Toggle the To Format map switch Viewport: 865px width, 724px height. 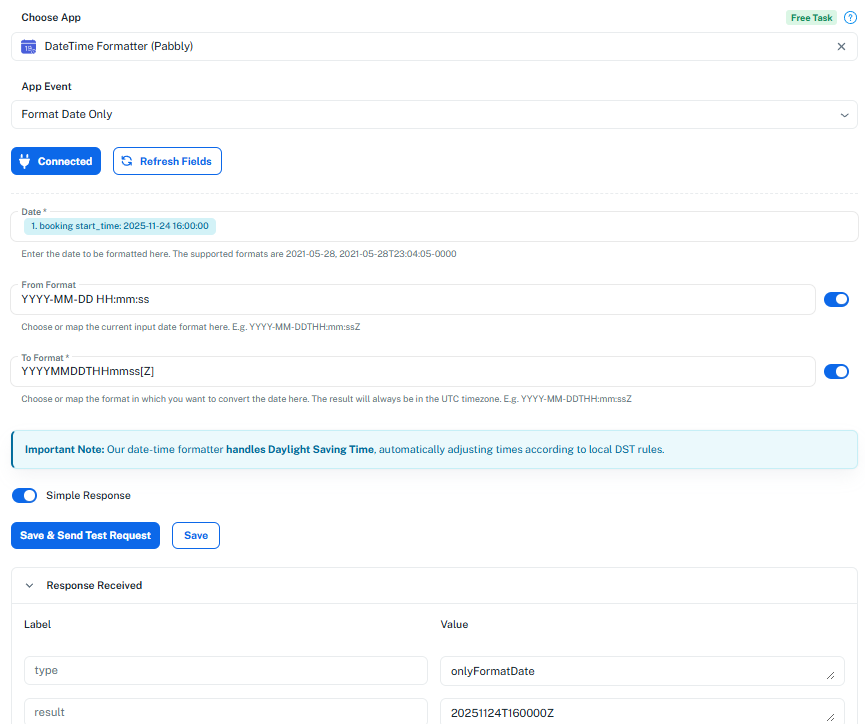pyautogui.click(x=836, y=371)
